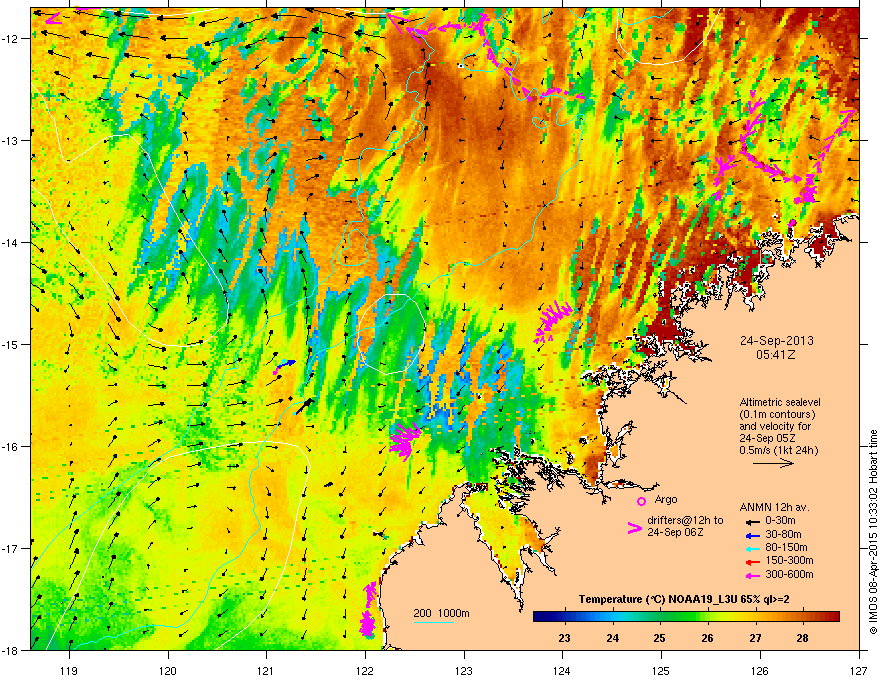This screenshot has height=680, width=880.
Task: Click latitude label -13 on the y-axis
Action: (11, 140)
